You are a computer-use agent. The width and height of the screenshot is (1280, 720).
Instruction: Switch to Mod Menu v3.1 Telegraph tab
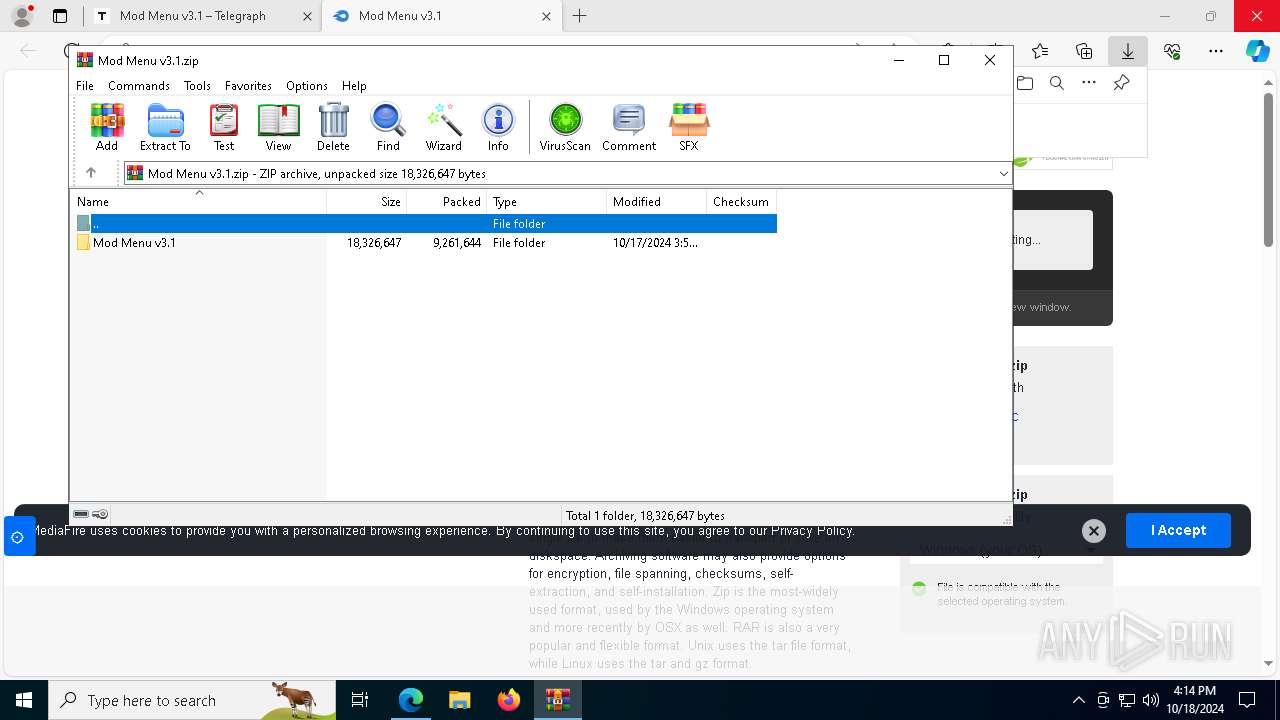201,16
